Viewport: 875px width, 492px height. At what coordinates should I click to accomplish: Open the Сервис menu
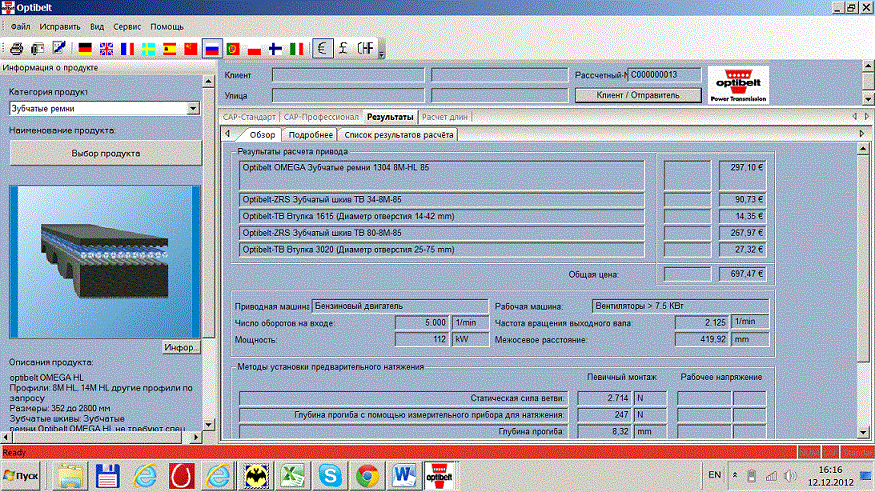click(x=127, y=27)
